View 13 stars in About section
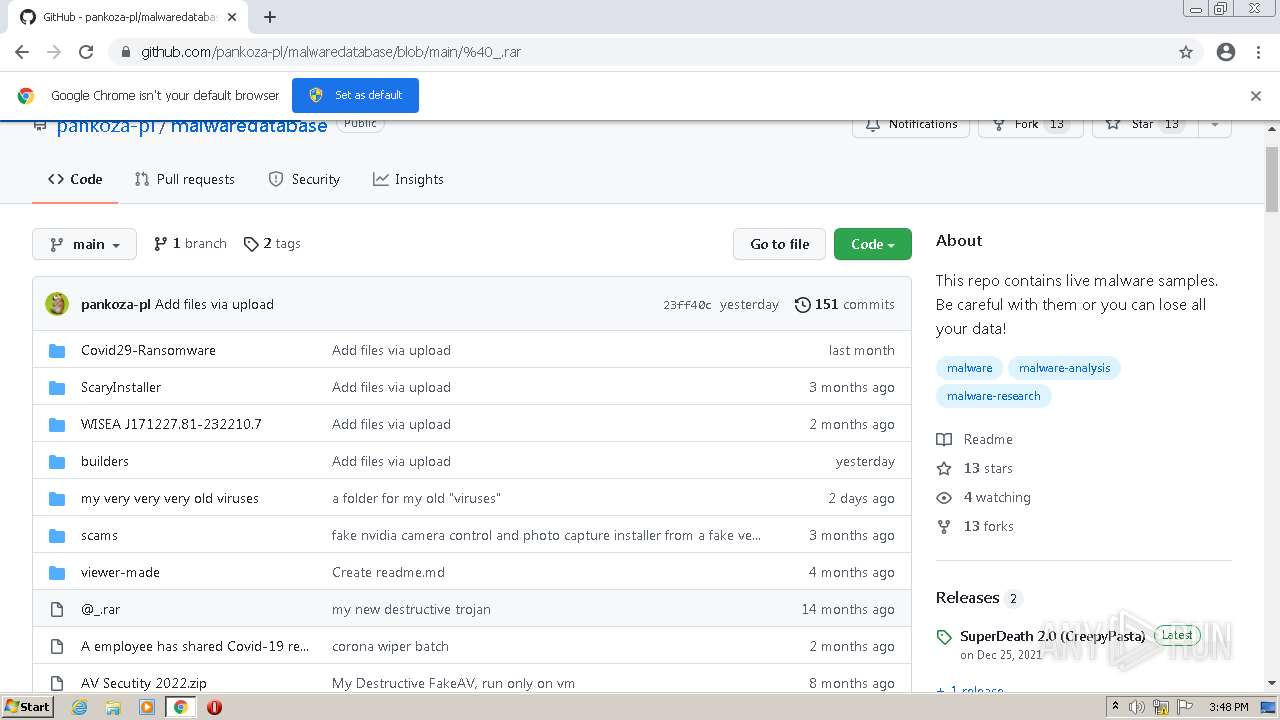 click(975, 468)
